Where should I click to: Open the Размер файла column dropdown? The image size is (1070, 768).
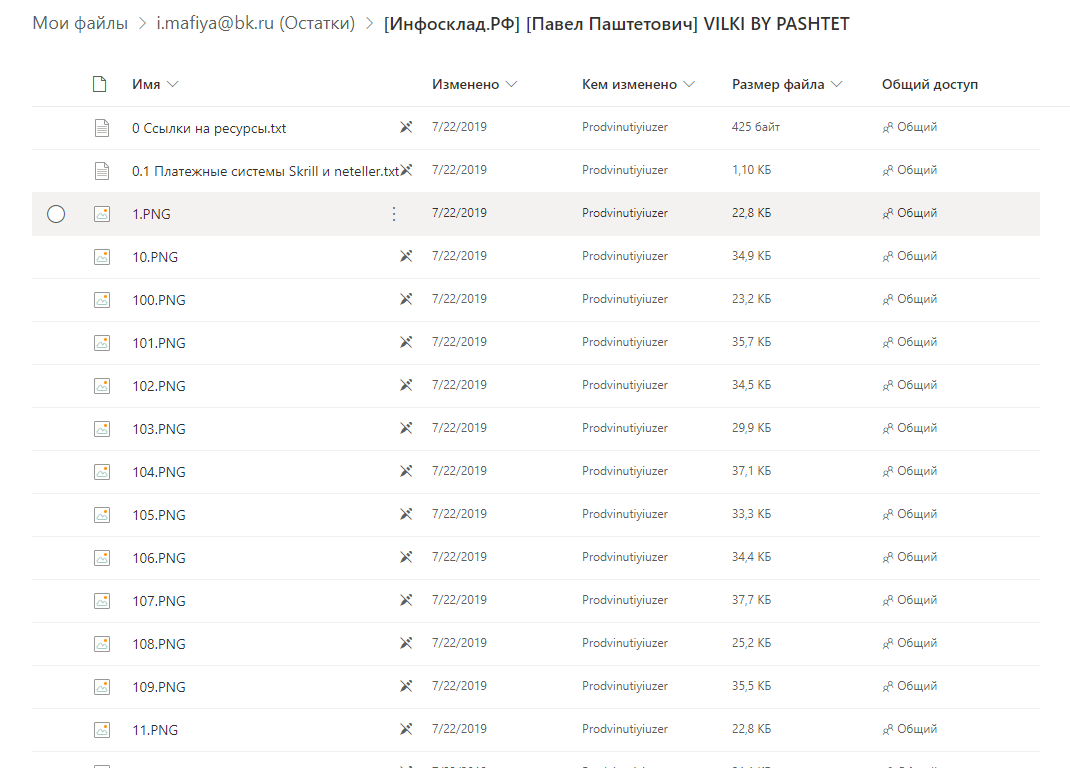click(837, 84)
